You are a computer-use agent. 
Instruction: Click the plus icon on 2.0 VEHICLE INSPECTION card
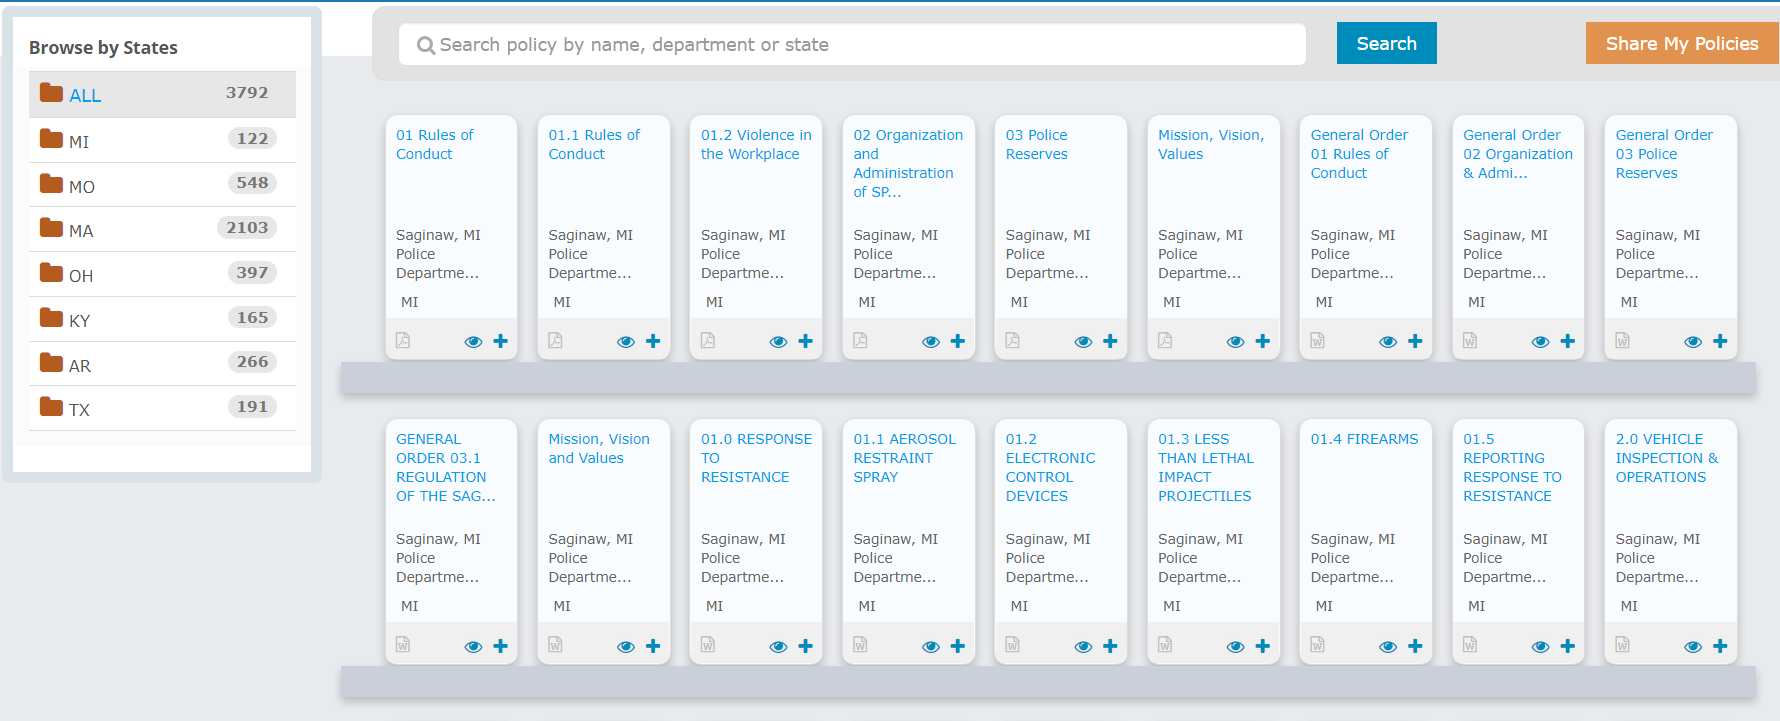click(x=1720, y=646)
